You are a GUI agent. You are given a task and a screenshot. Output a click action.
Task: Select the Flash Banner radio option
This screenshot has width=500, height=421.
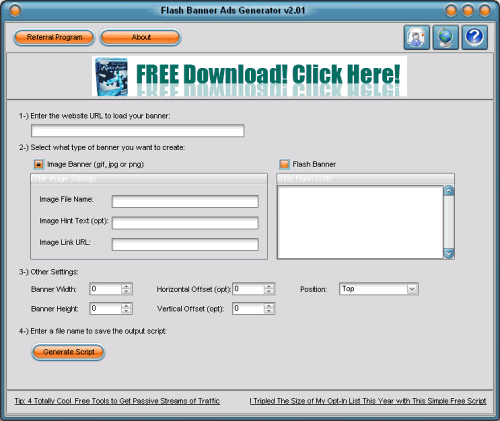(x=284, y=164)
